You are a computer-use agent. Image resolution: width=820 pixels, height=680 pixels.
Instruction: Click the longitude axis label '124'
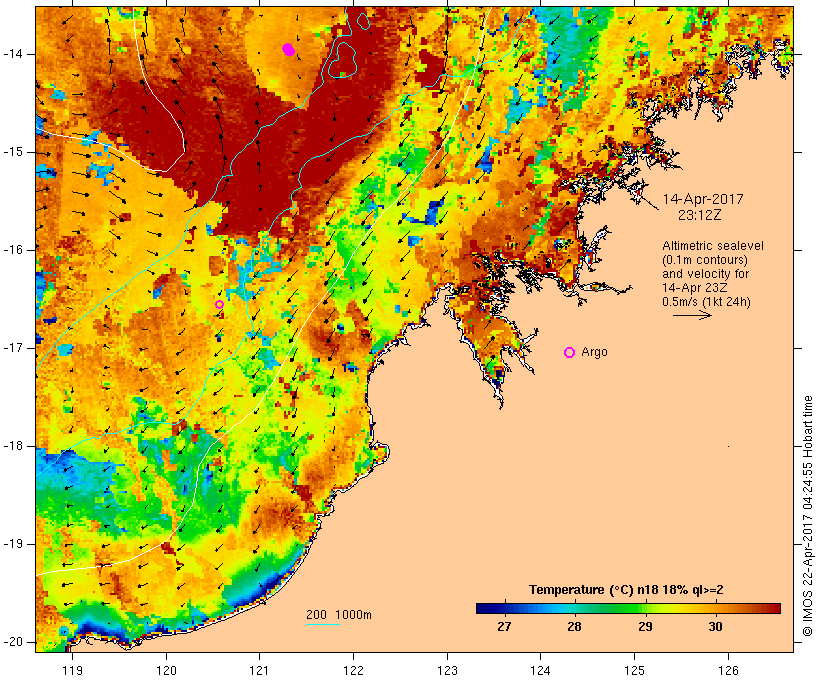(540, 670)
